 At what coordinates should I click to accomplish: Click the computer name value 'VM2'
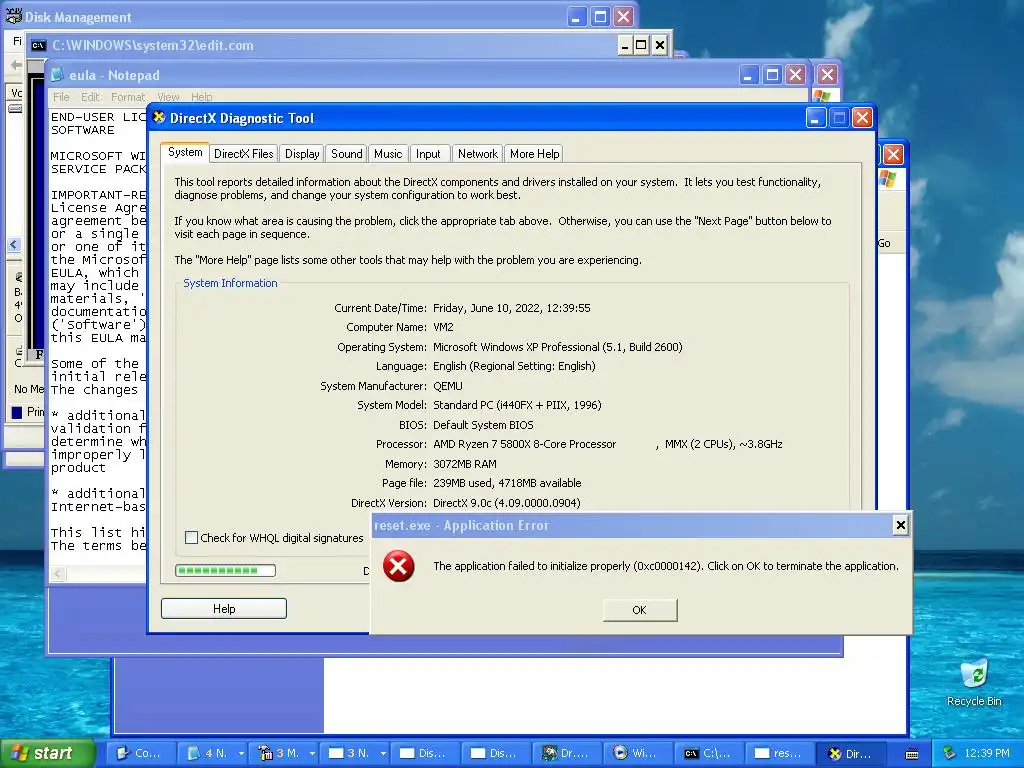pos(443,327)
